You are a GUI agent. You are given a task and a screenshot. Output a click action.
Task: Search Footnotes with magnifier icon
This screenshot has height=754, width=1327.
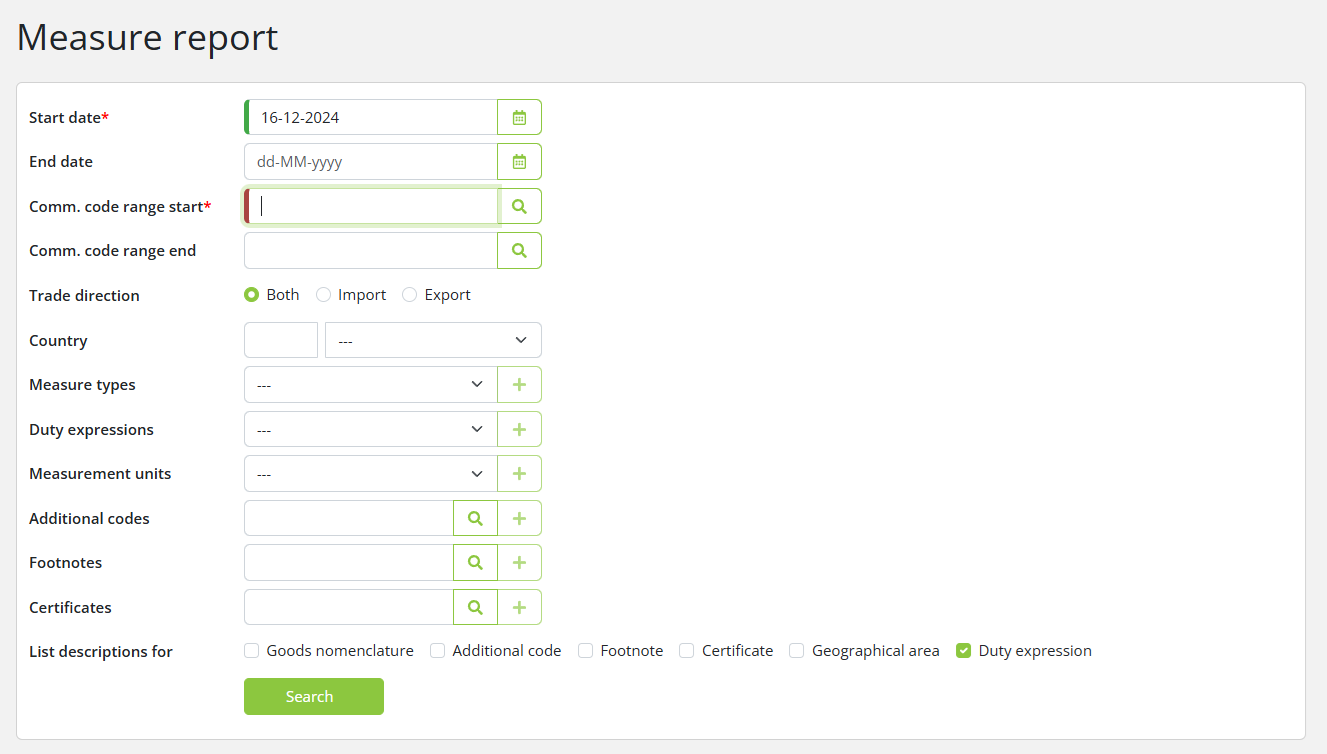point(475,563)
